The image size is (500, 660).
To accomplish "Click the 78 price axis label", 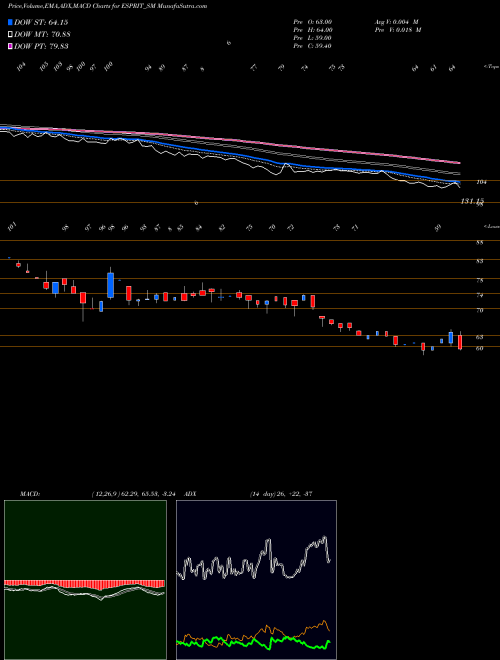I will 480,280.
